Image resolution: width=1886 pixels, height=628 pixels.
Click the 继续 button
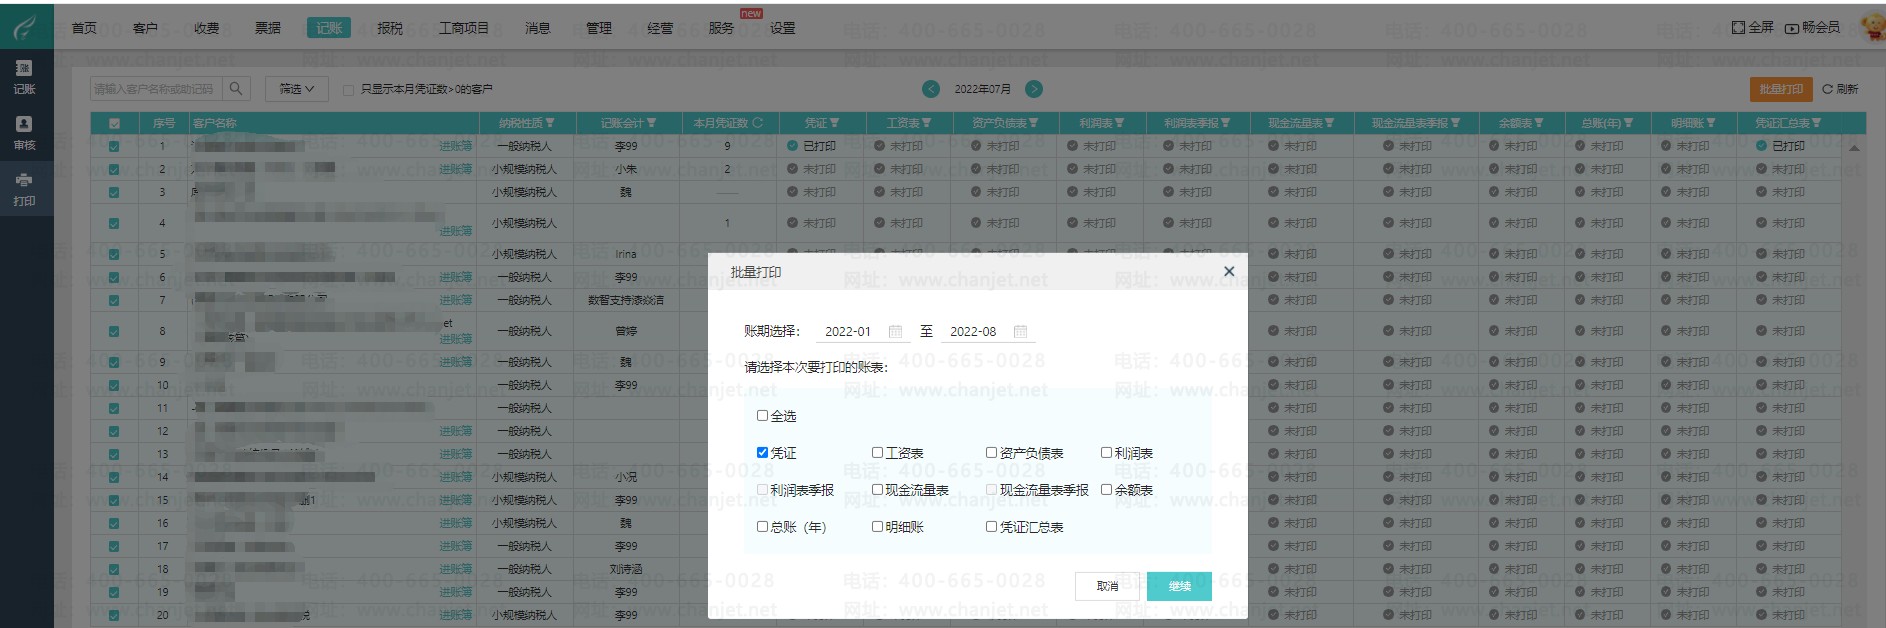click(1179, 586)
